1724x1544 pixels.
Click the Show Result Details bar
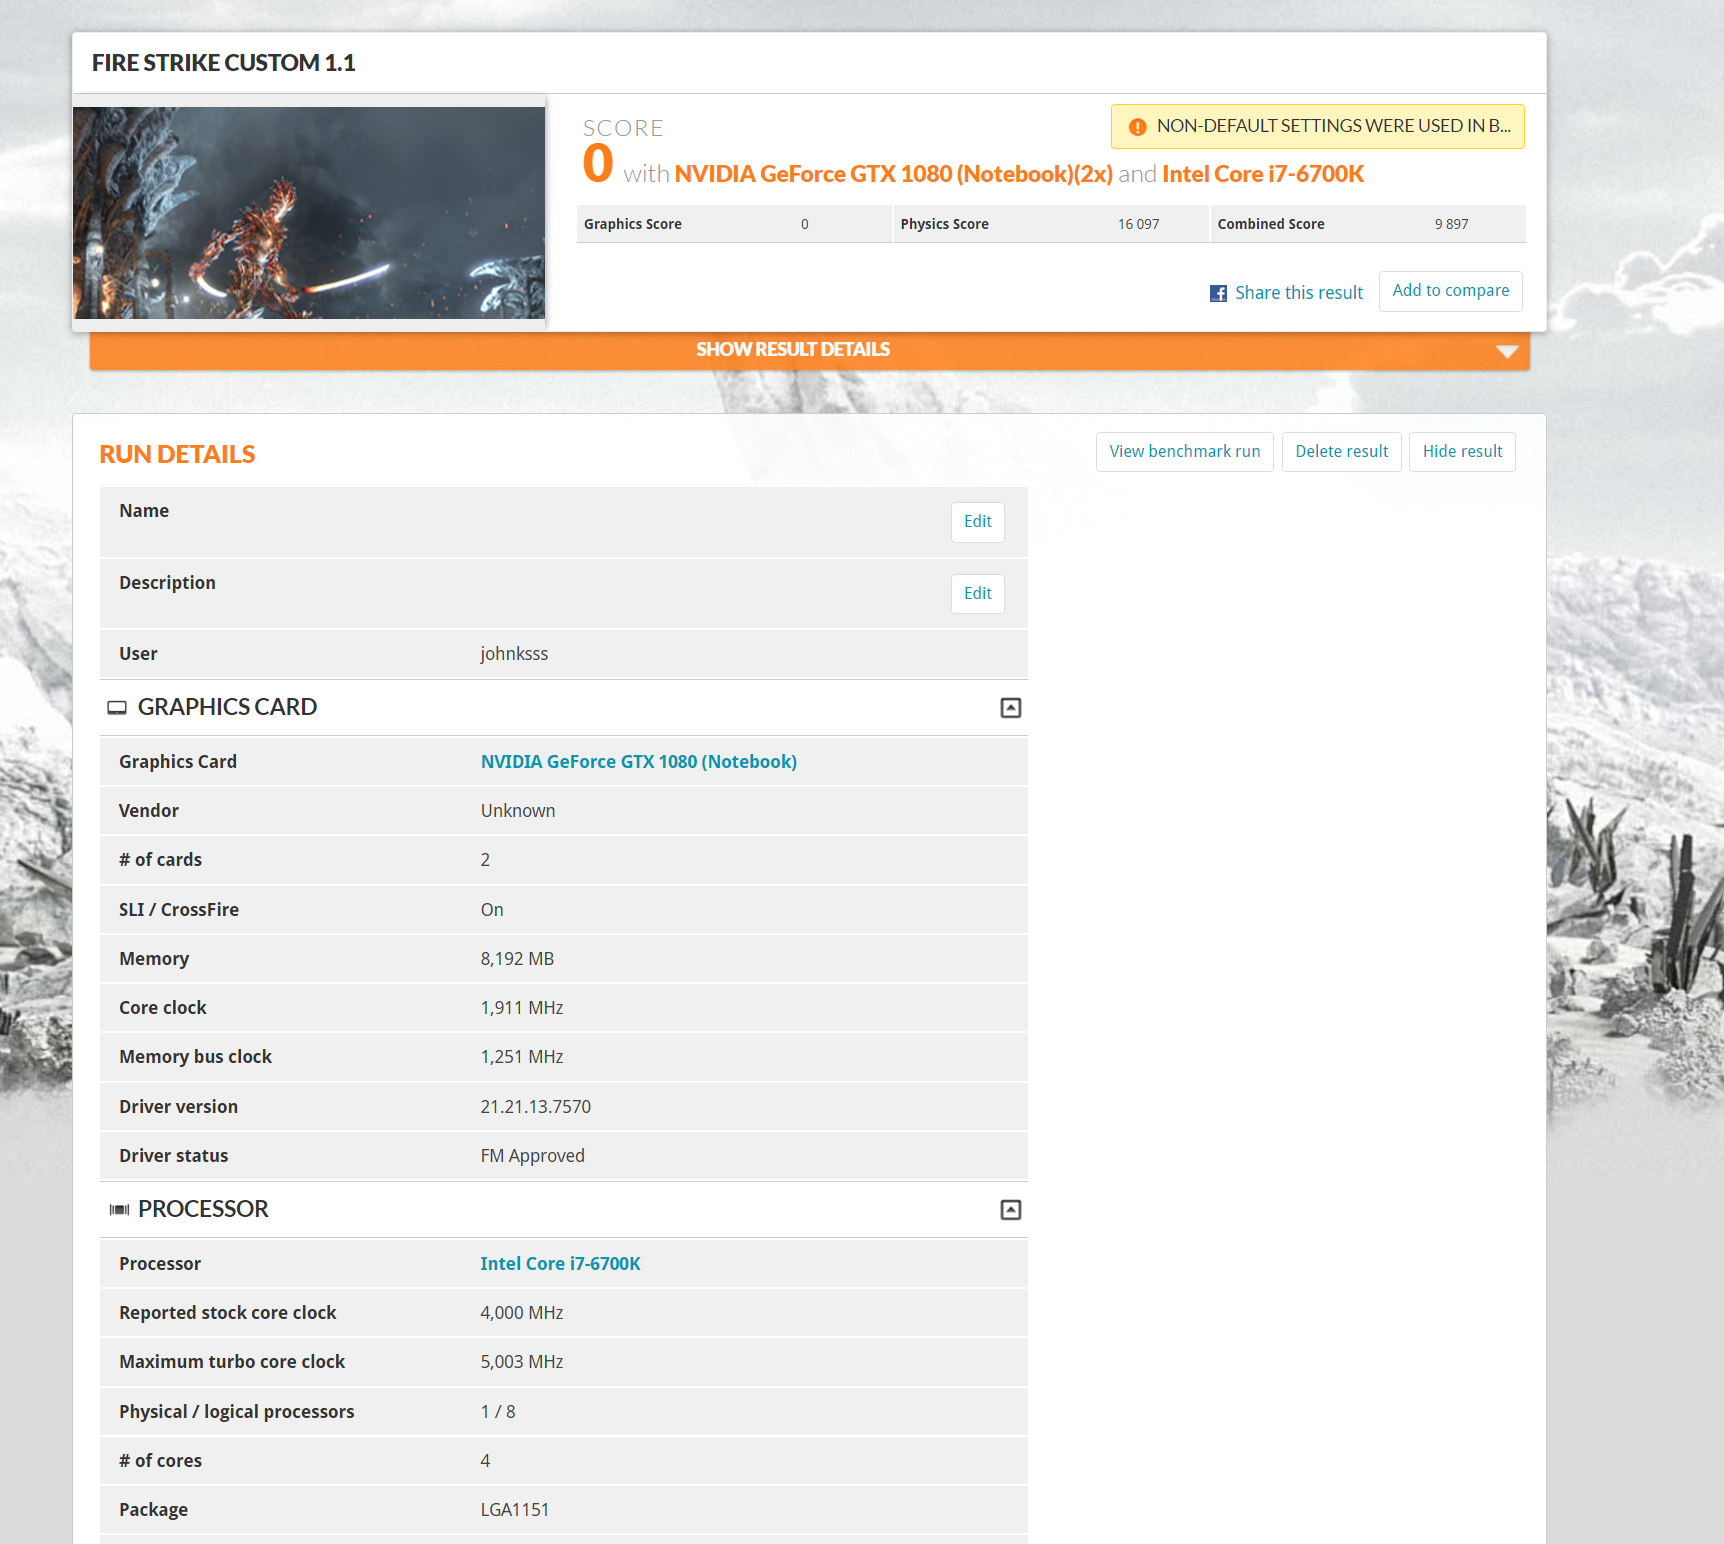[x=810, y=350]
